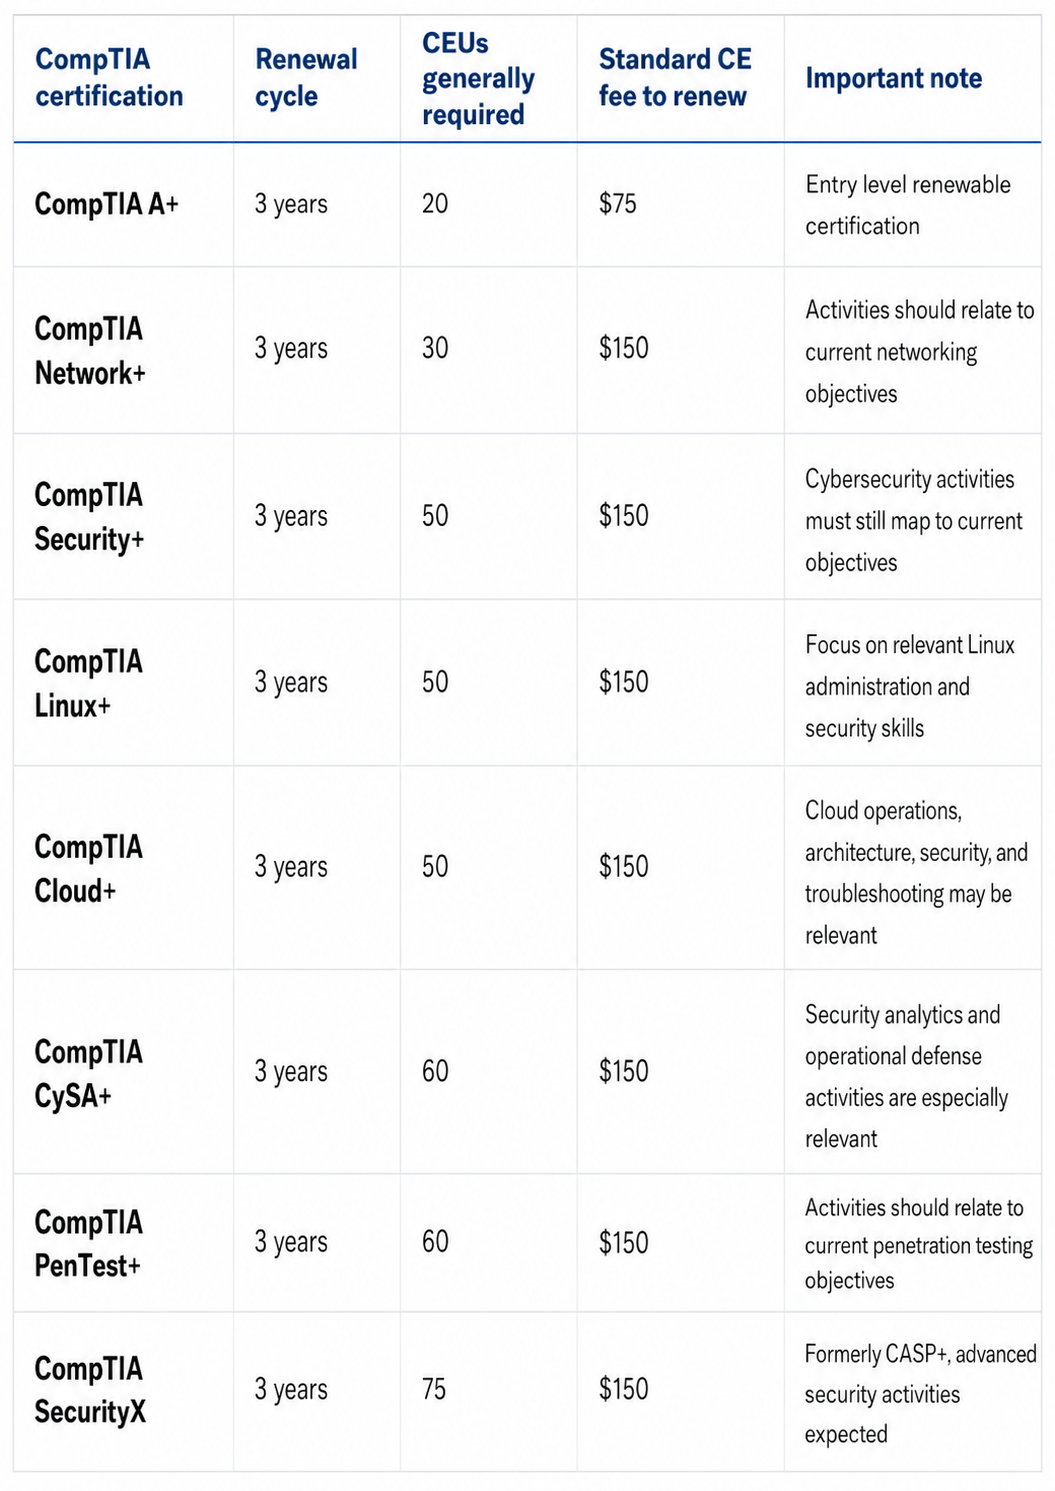Select the CompTIA Network+ cell
This screenshot has width=1055, height=1491.
click(x=90, y=350)
